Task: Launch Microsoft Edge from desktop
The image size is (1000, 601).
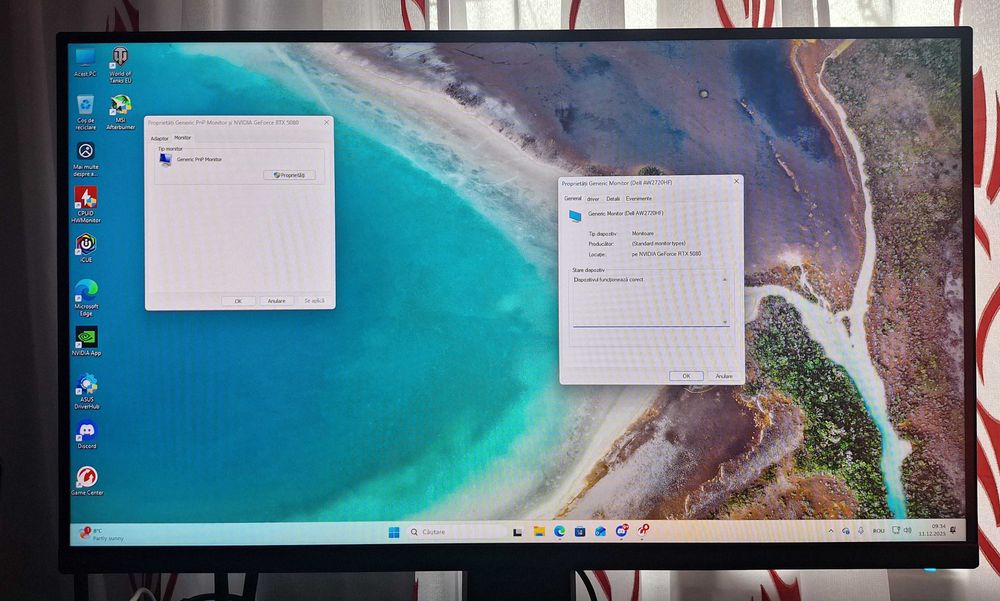Action: 86,297
